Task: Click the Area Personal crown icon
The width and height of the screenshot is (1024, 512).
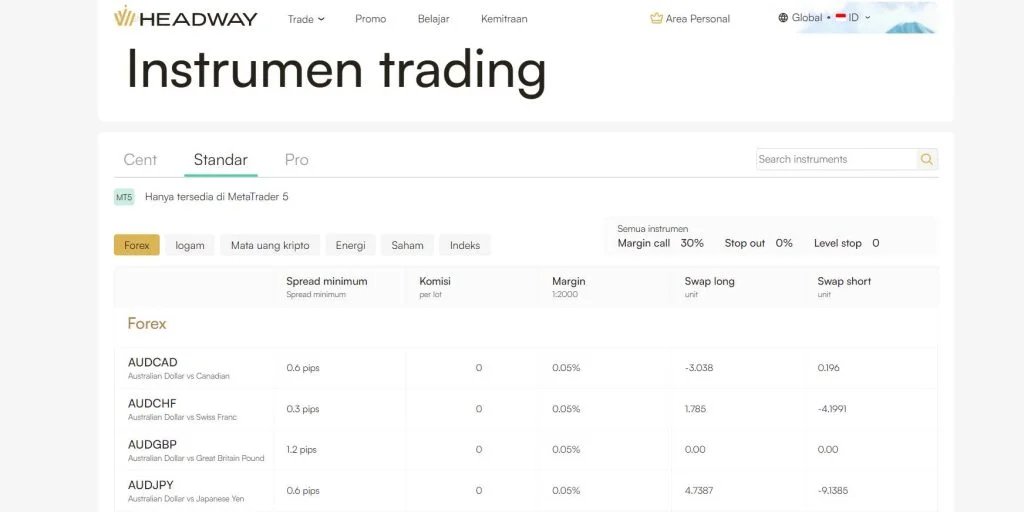Action: (656, 18)
